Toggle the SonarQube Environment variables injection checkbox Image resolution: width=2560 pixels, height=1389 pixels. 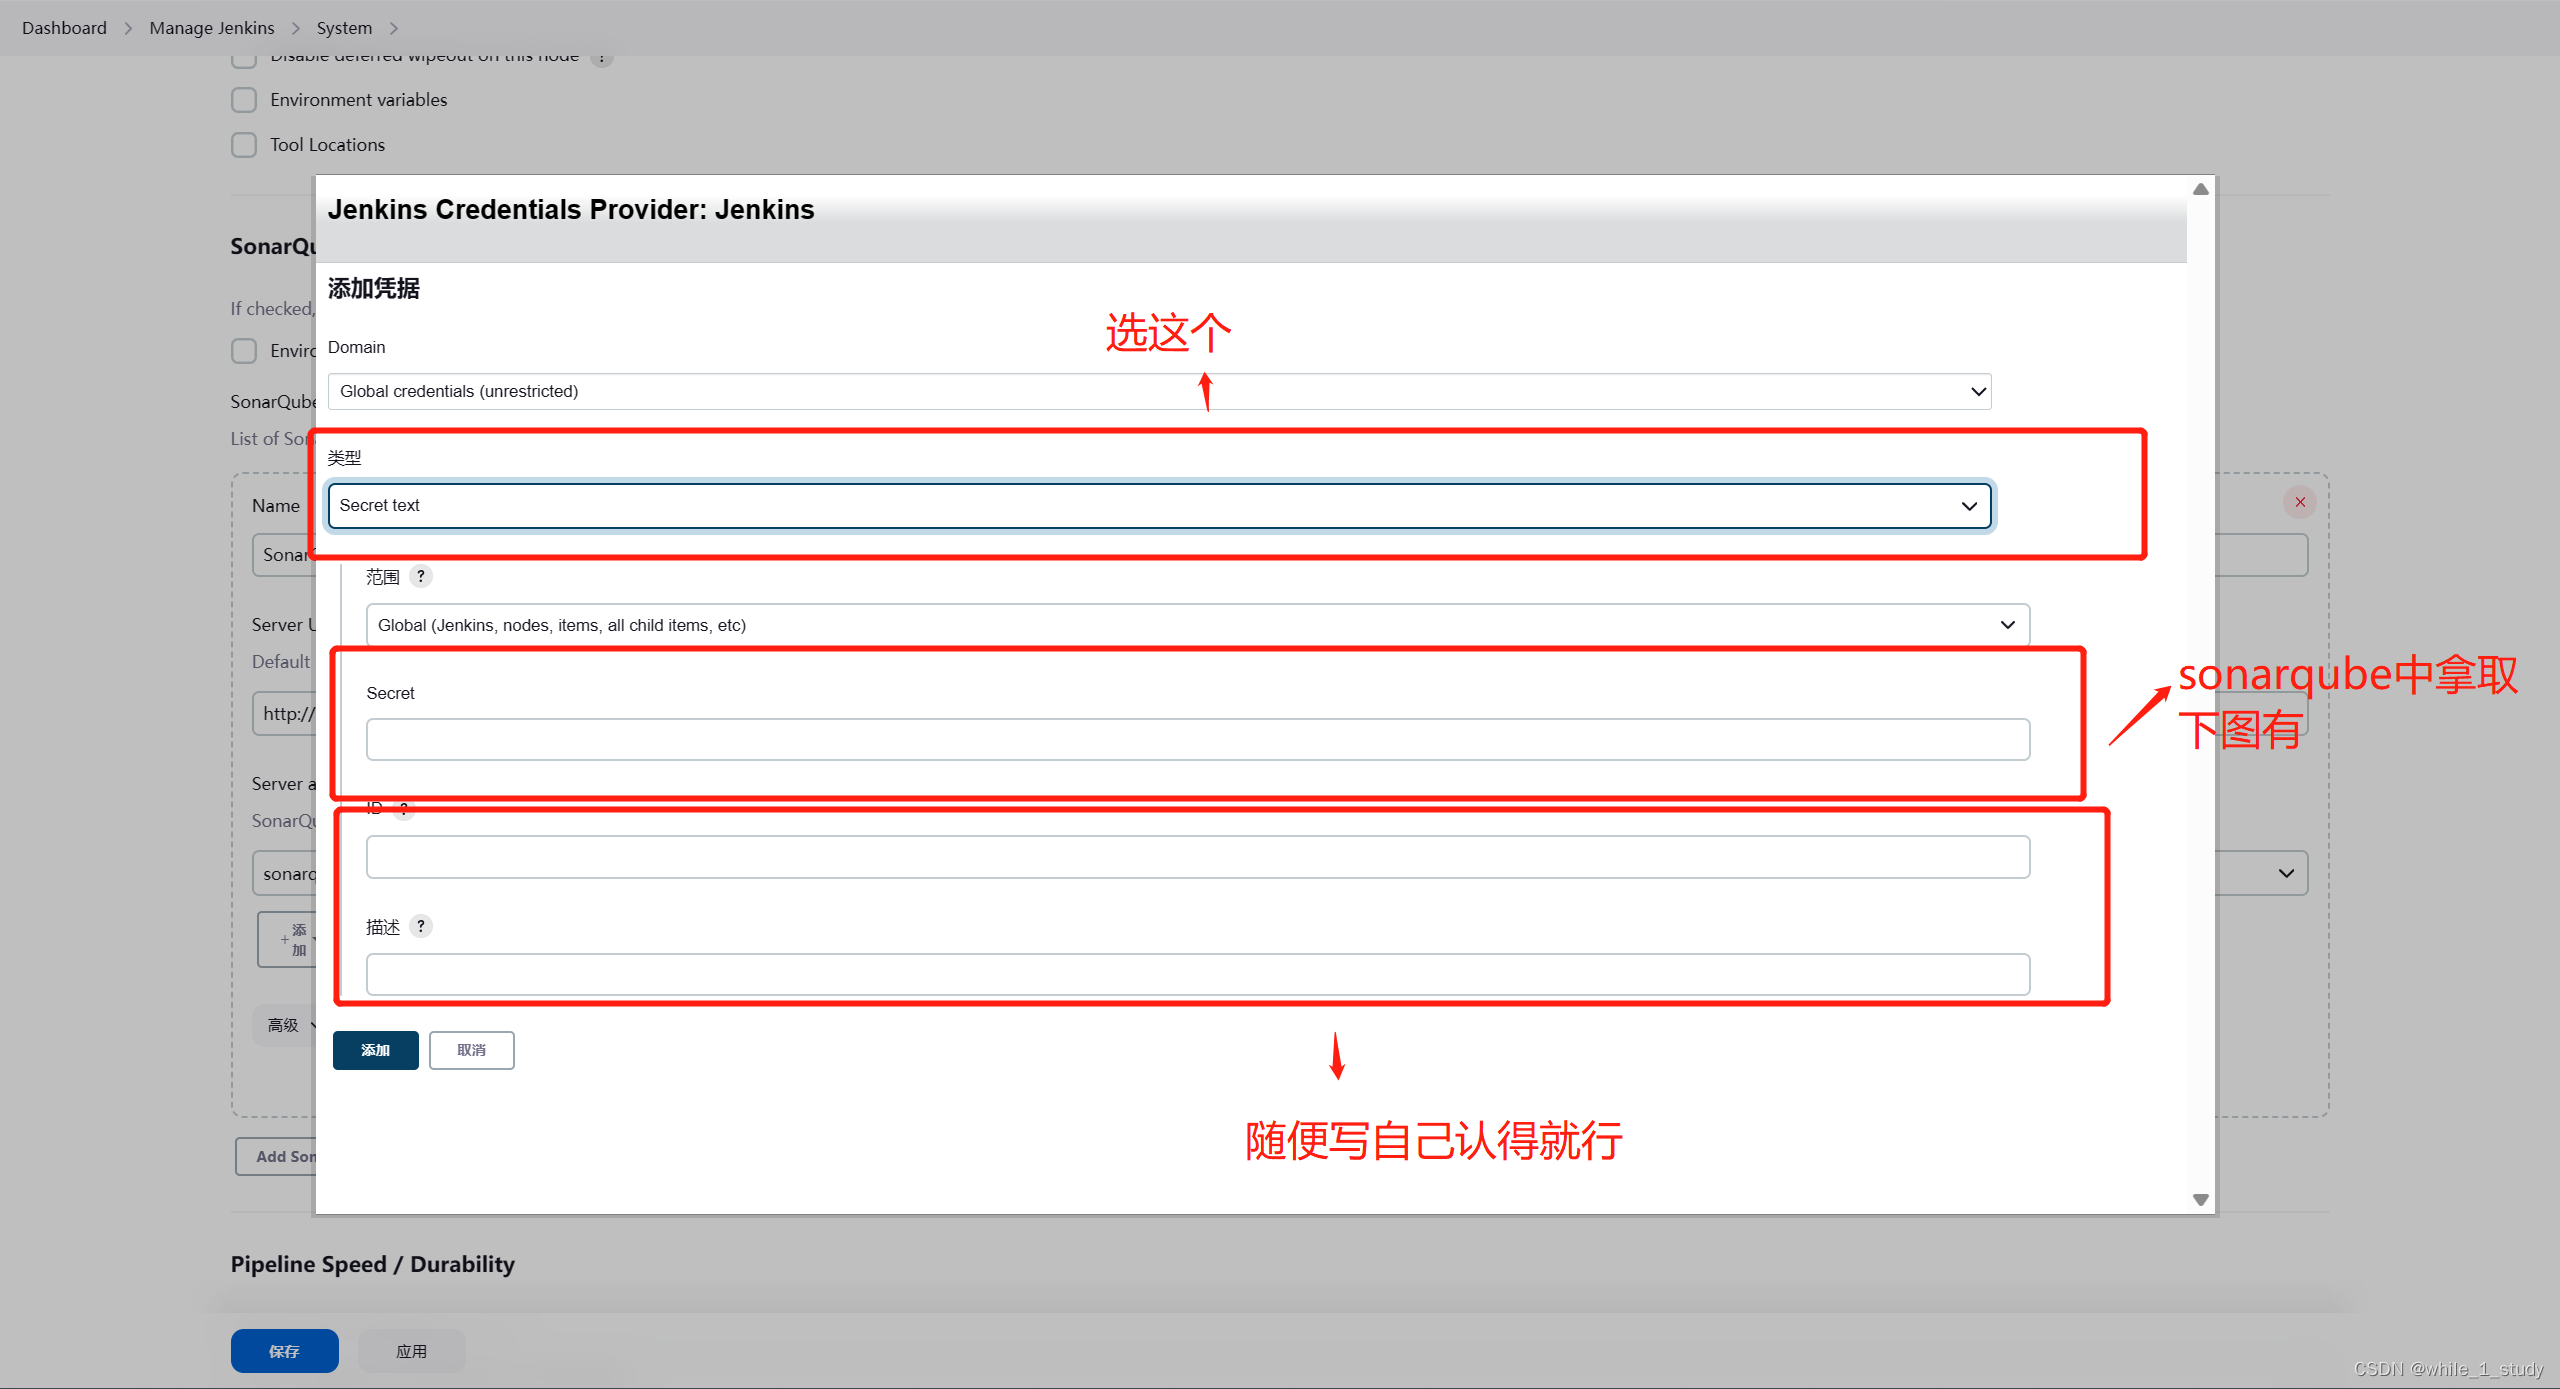tap(244, 351)
